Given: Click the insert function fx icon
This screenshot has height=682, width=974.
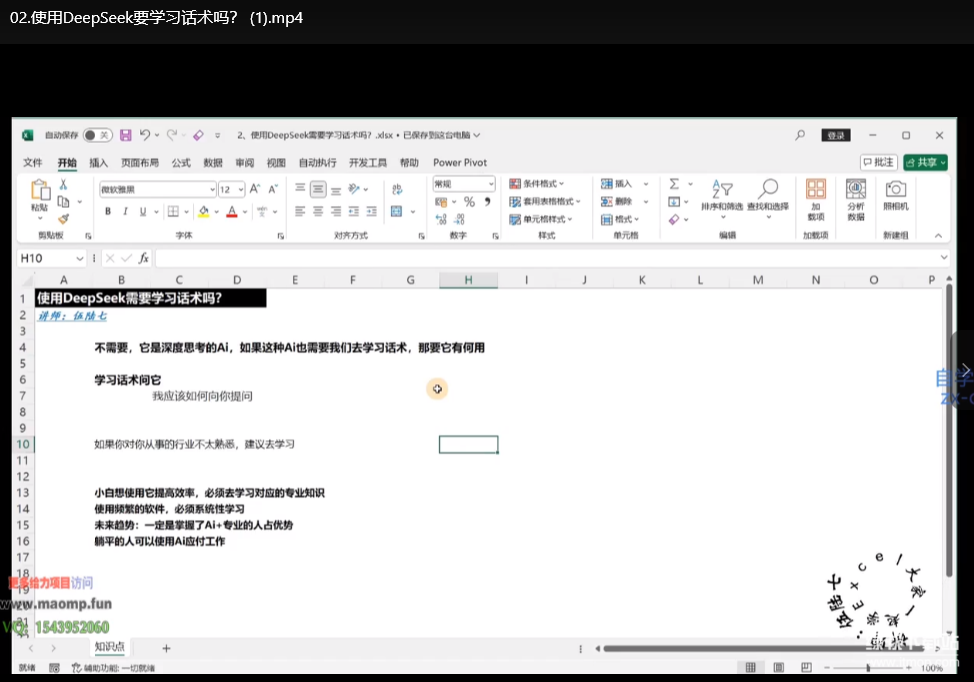Looking at the screenshot, I should (143, 258).
